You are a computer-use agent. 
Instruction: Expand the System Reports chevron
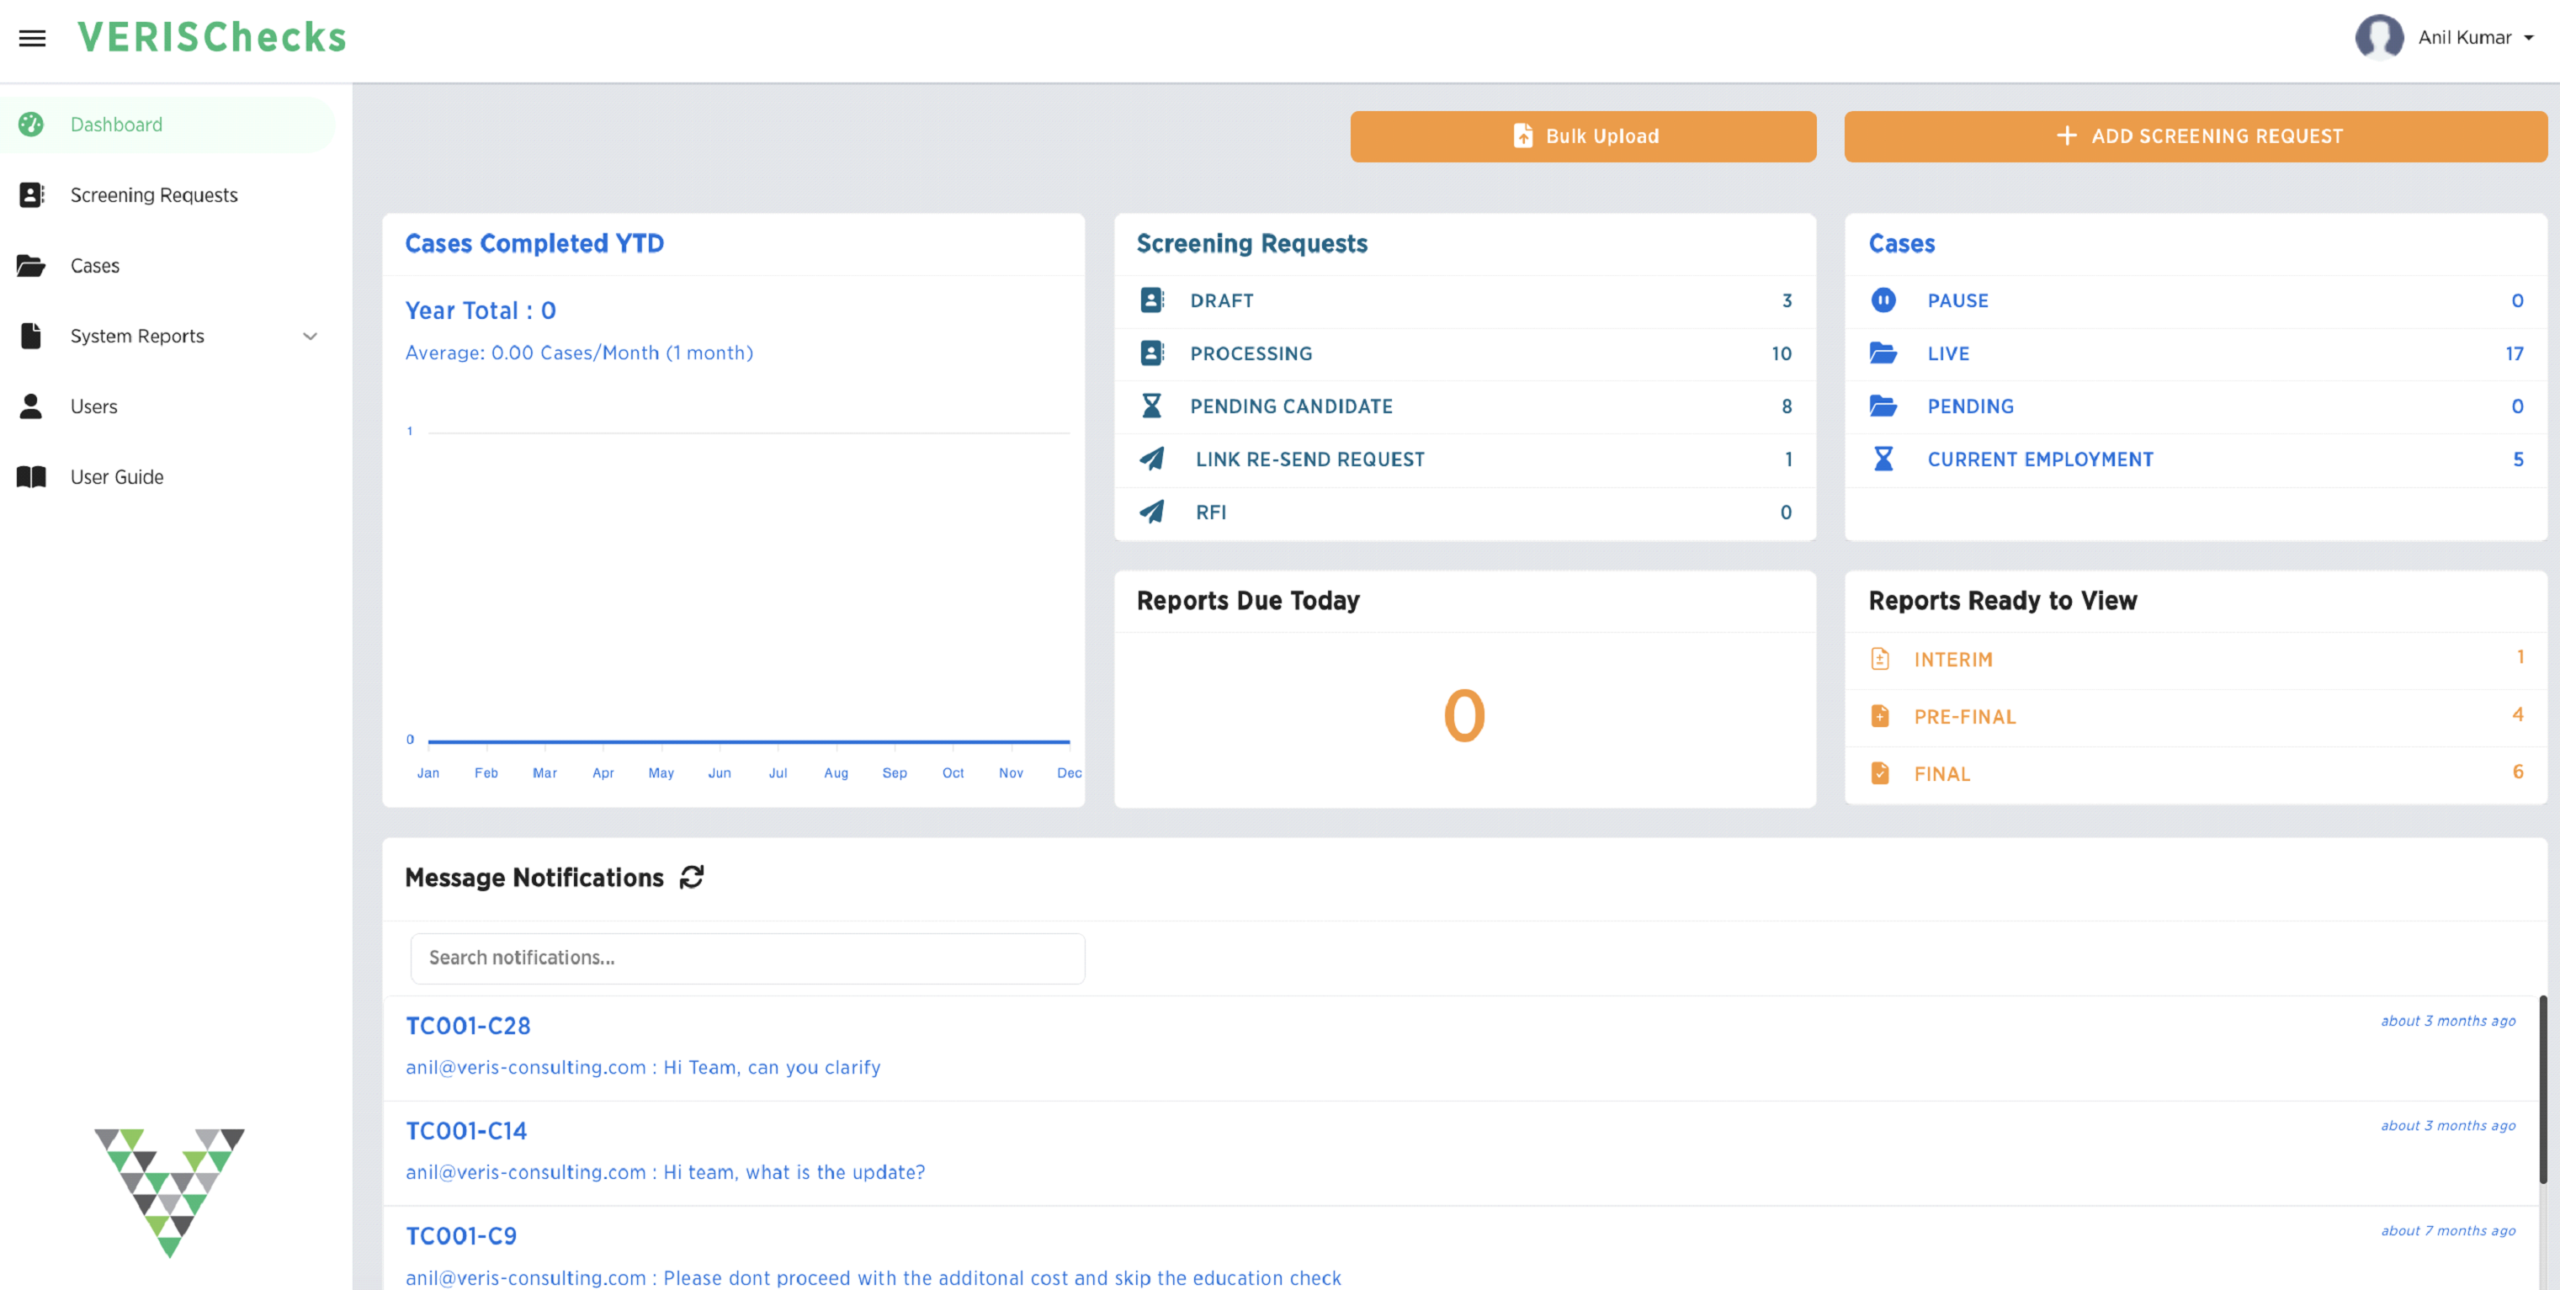coord(310,336)
